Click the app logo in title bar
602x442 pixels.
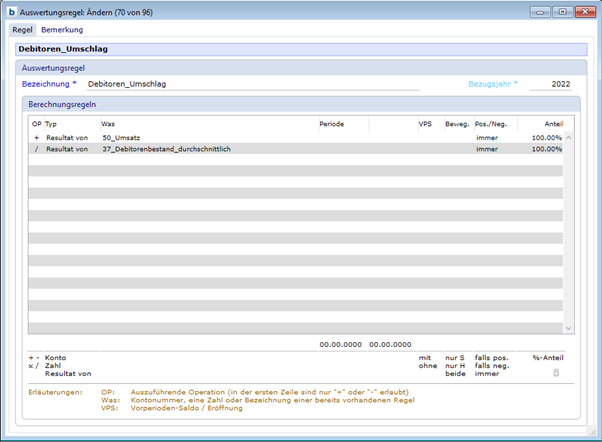click(11, 12)
